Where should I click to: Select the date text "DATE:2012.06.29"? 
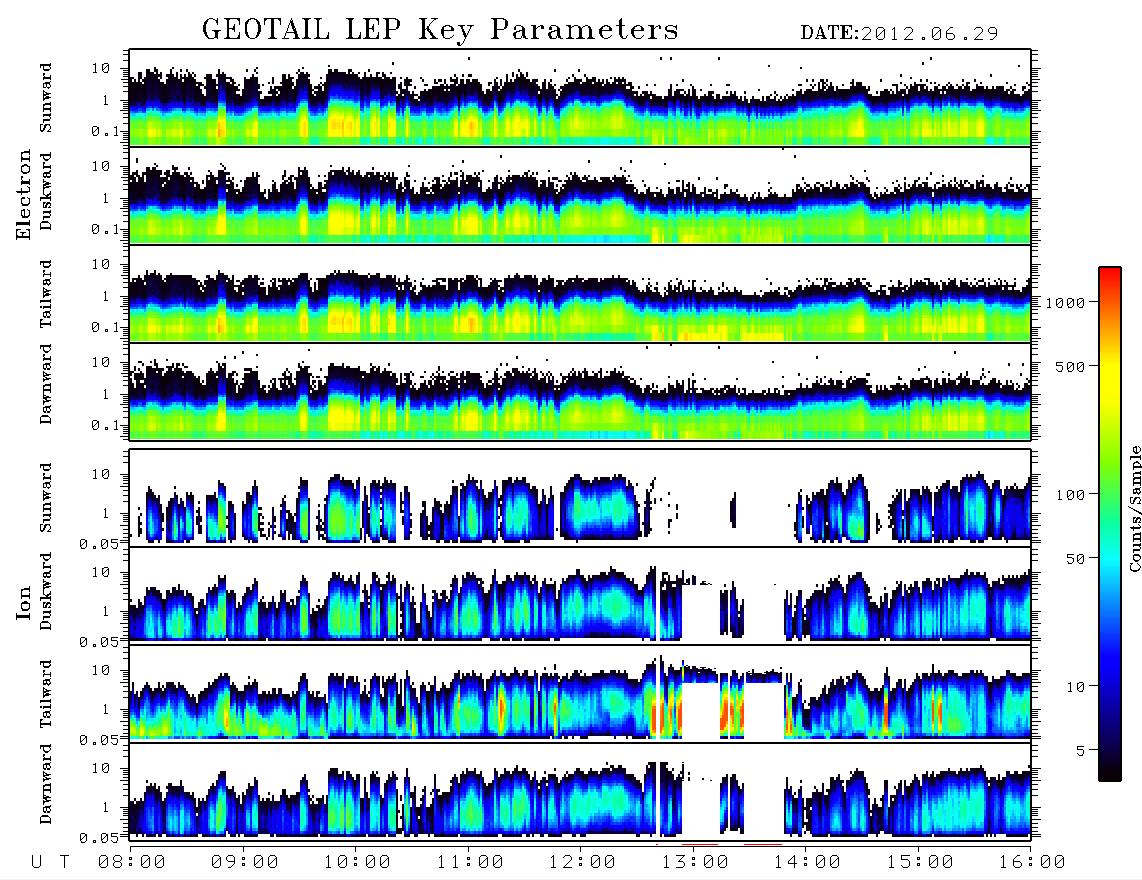[899, 33]
